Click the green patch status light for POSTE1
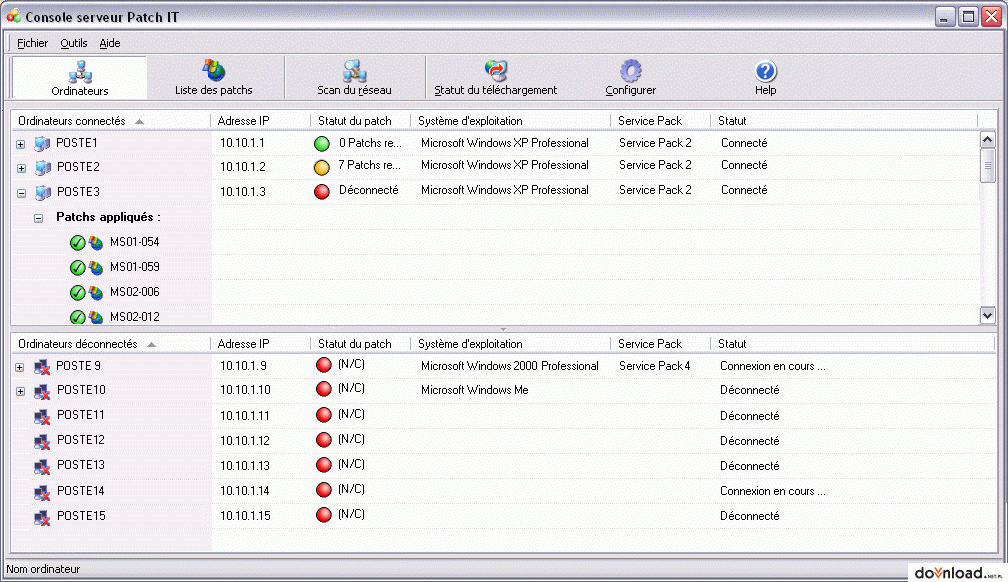Viewport: 1008px width, 582px height. click(x=321, y=143)
